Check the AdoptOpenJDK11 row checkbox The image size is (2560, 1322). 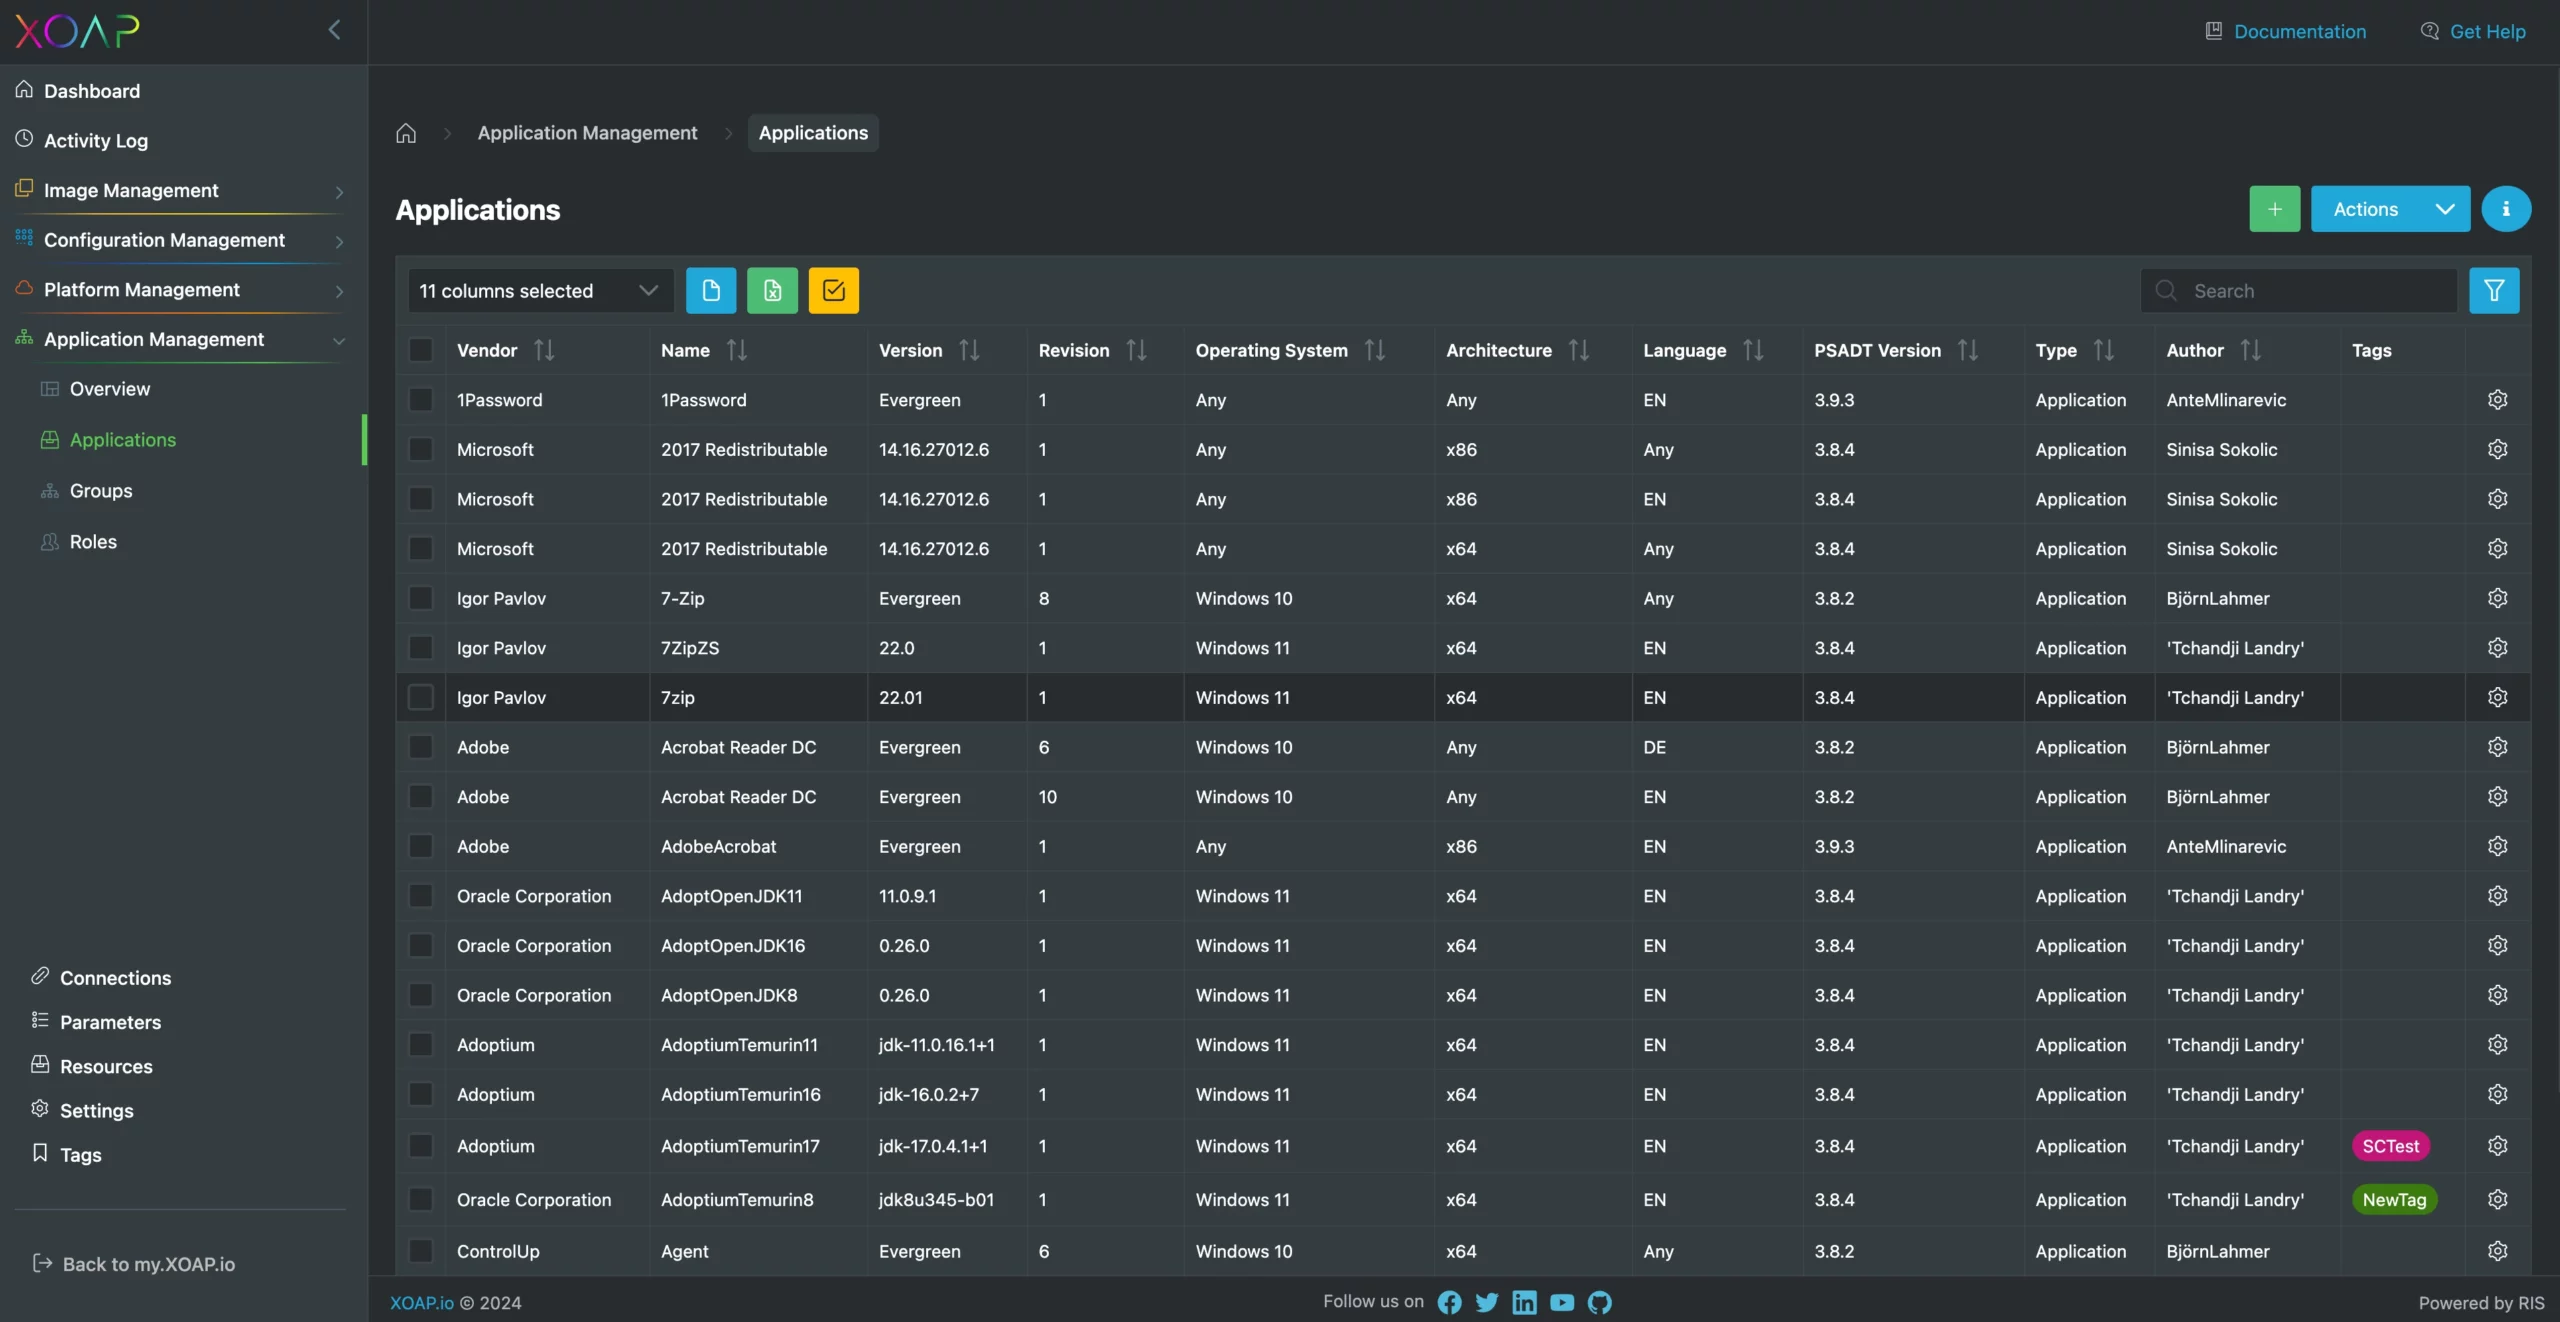coord(421,896)
